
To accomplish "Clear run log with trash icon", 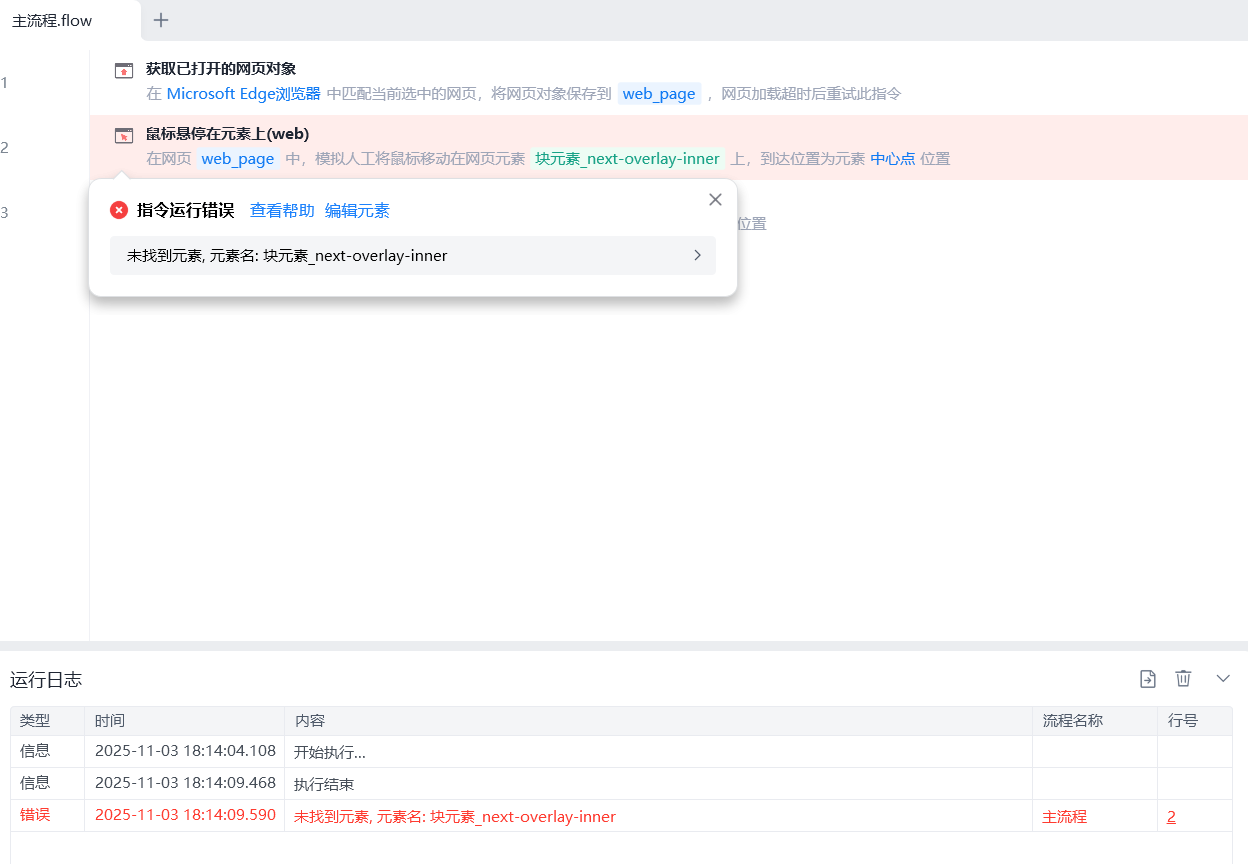I will coord(1183,679).
